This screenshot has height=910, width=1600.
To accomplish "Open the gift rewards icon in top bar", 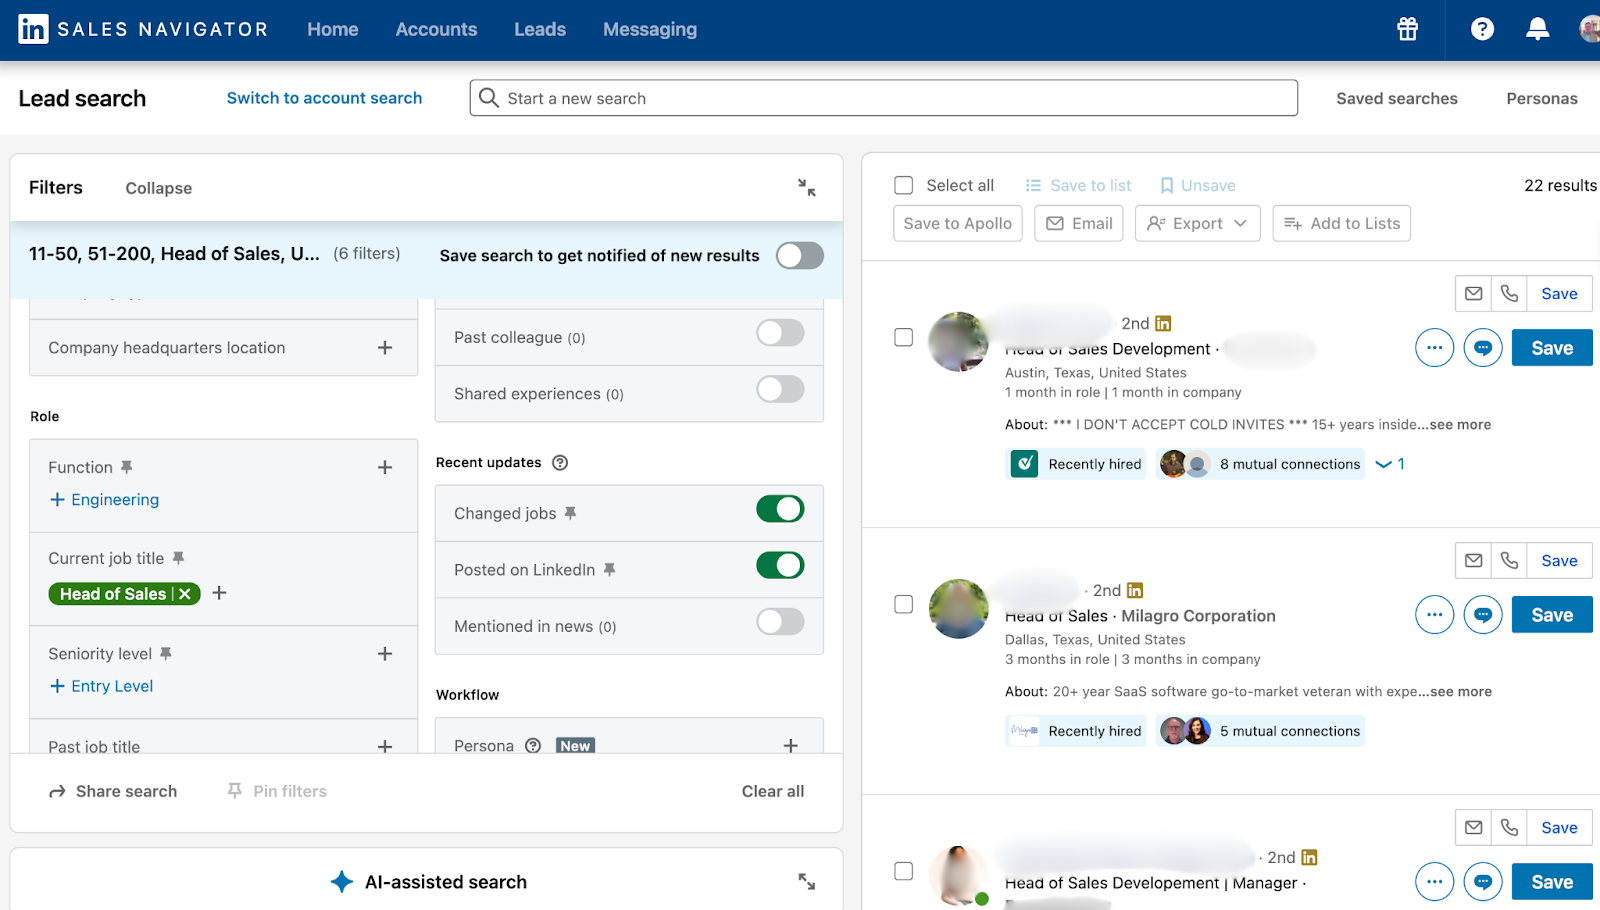I will 1407,29.
